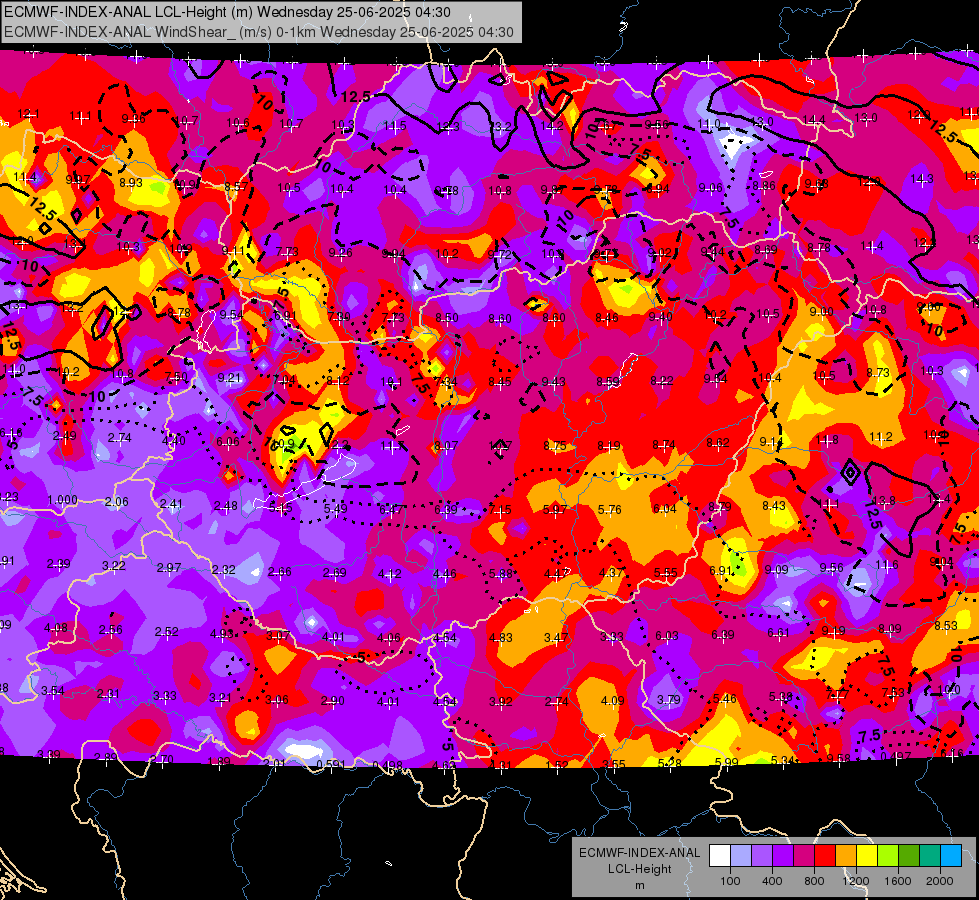Click the wind shear value 2.06
Image resolution: width=979 pixels, height=900 pixels.
116,502
